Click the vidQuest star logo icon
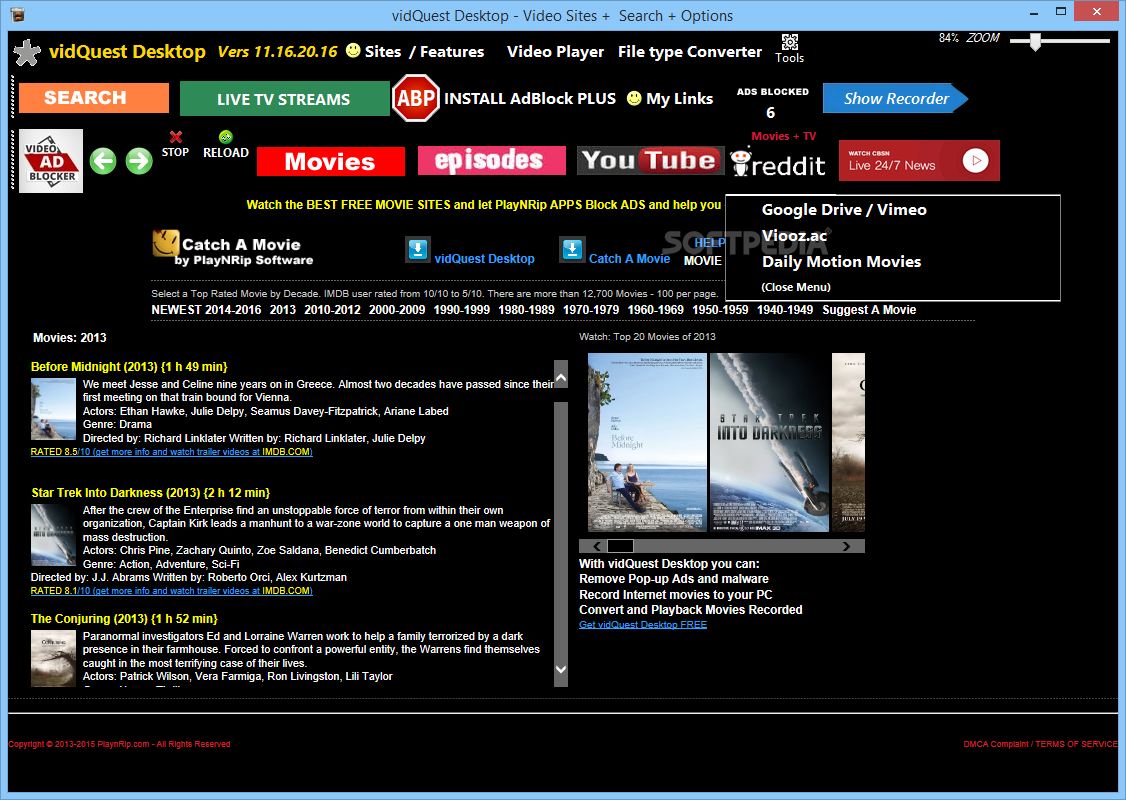This screenshot has width=1126, height=800. click(x=27, y=52)
